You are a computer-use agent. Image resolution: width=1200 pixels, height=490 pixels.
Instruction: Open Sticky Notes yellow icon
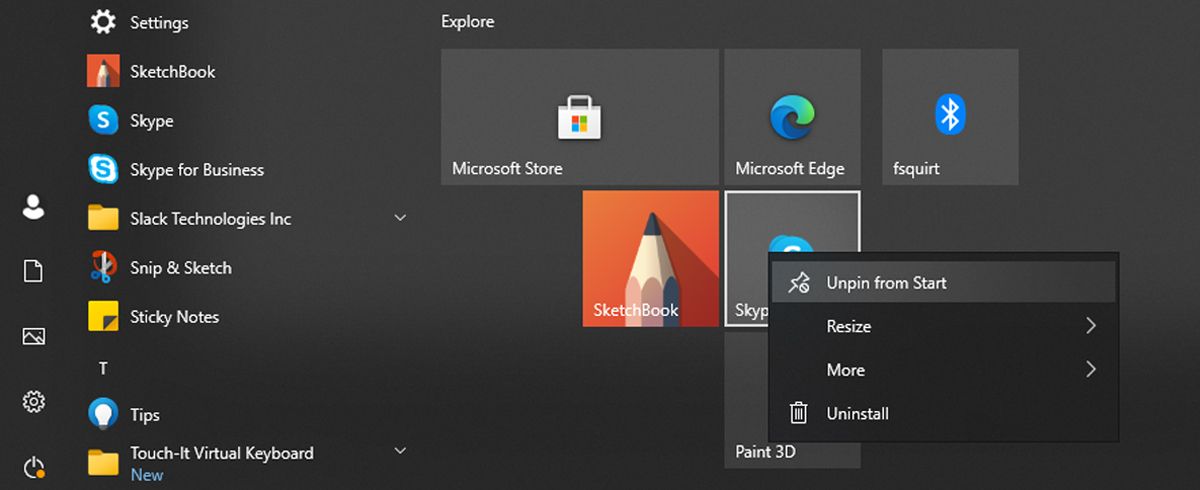tap(103, 316)
